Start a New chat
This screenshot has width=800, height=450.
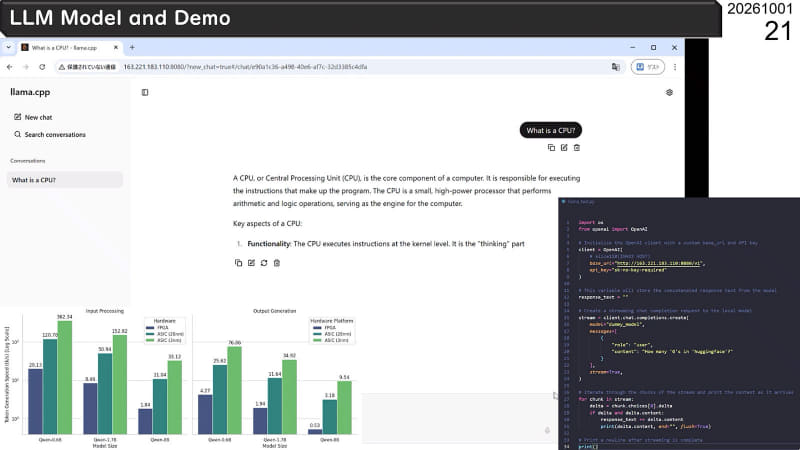[x=33, y=117]
